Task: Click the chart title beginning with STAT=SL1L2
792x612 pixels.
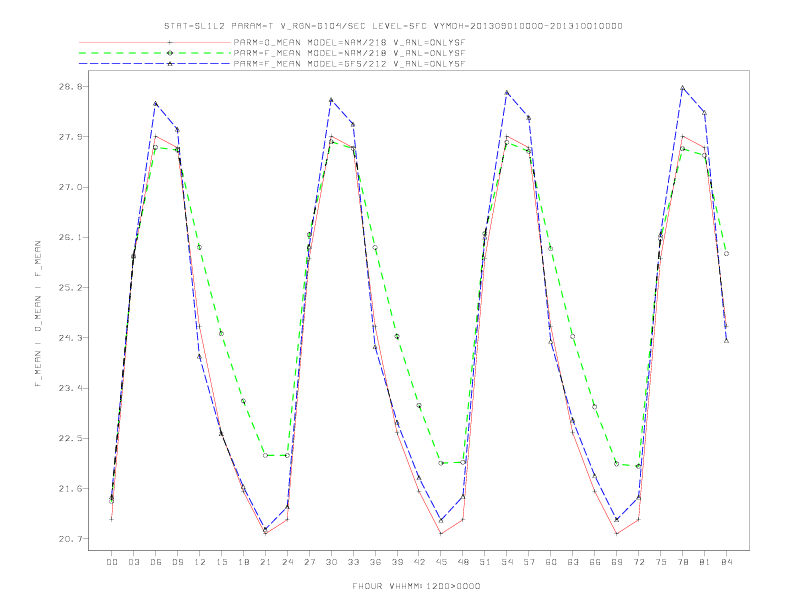Action: tap(393, 26)
